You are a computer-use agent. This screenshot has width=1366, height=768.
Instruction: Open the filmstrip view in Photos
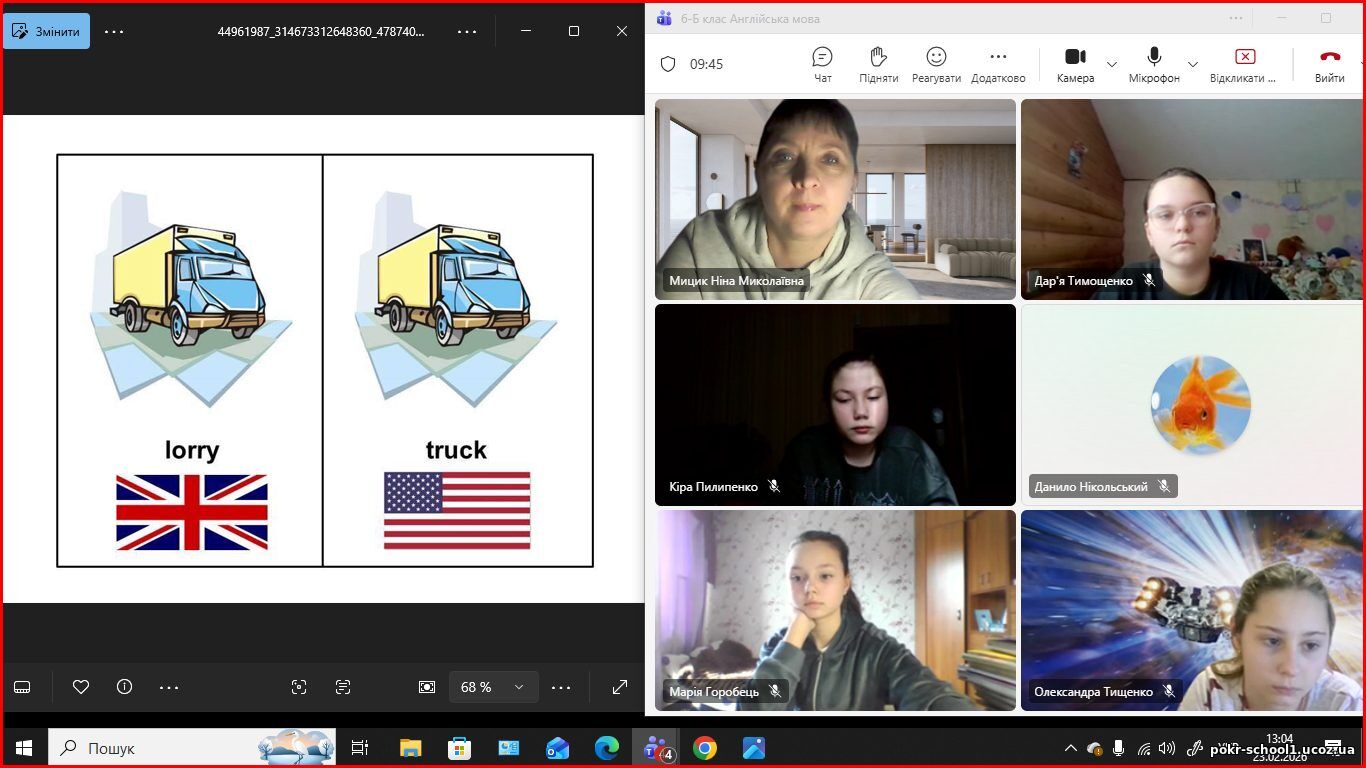point(22,687)
